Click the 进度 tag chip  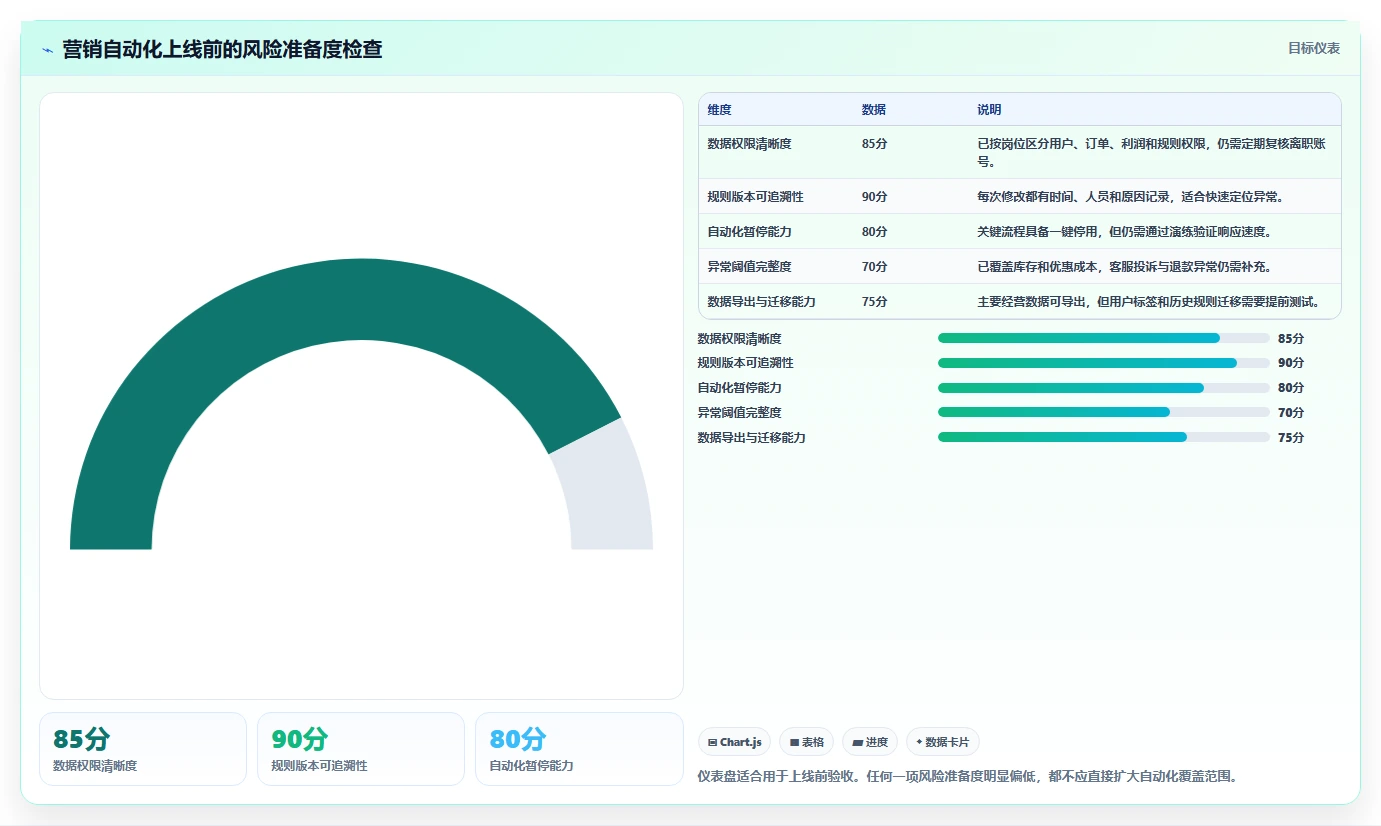(x=870, y=742)
